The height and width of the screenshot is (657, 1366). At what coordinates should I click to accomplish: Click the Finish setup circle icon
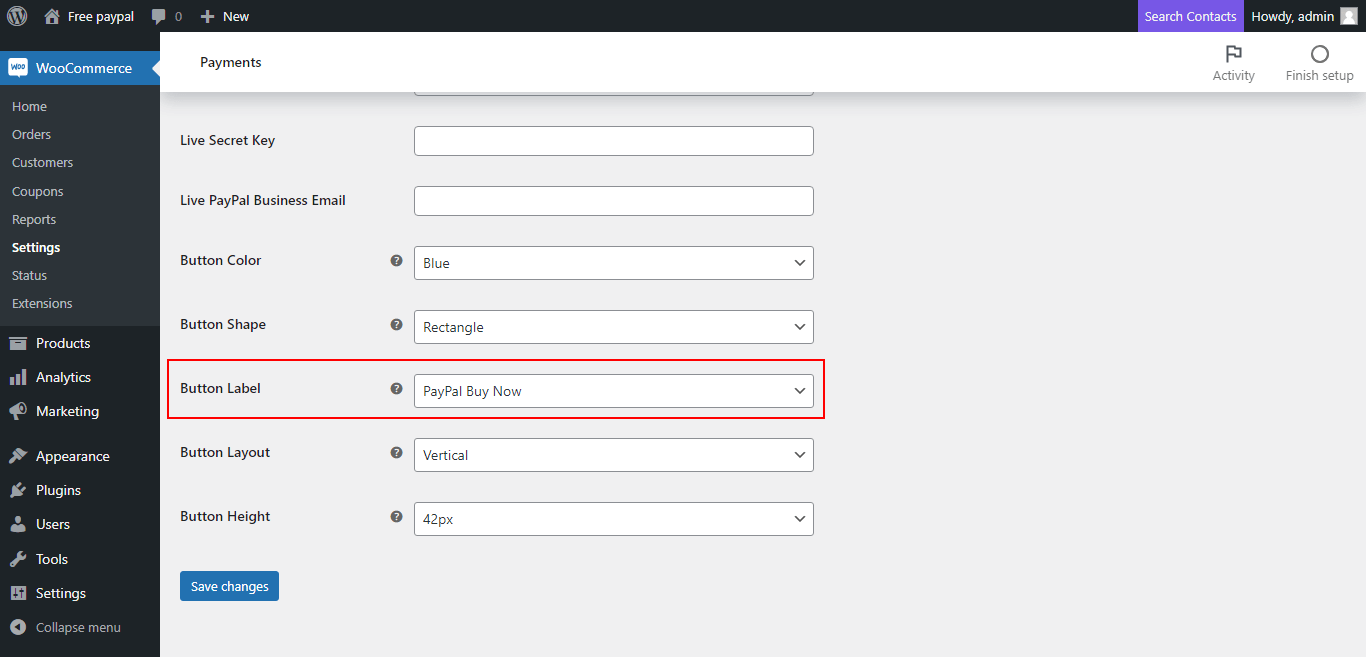(1319, 54)
